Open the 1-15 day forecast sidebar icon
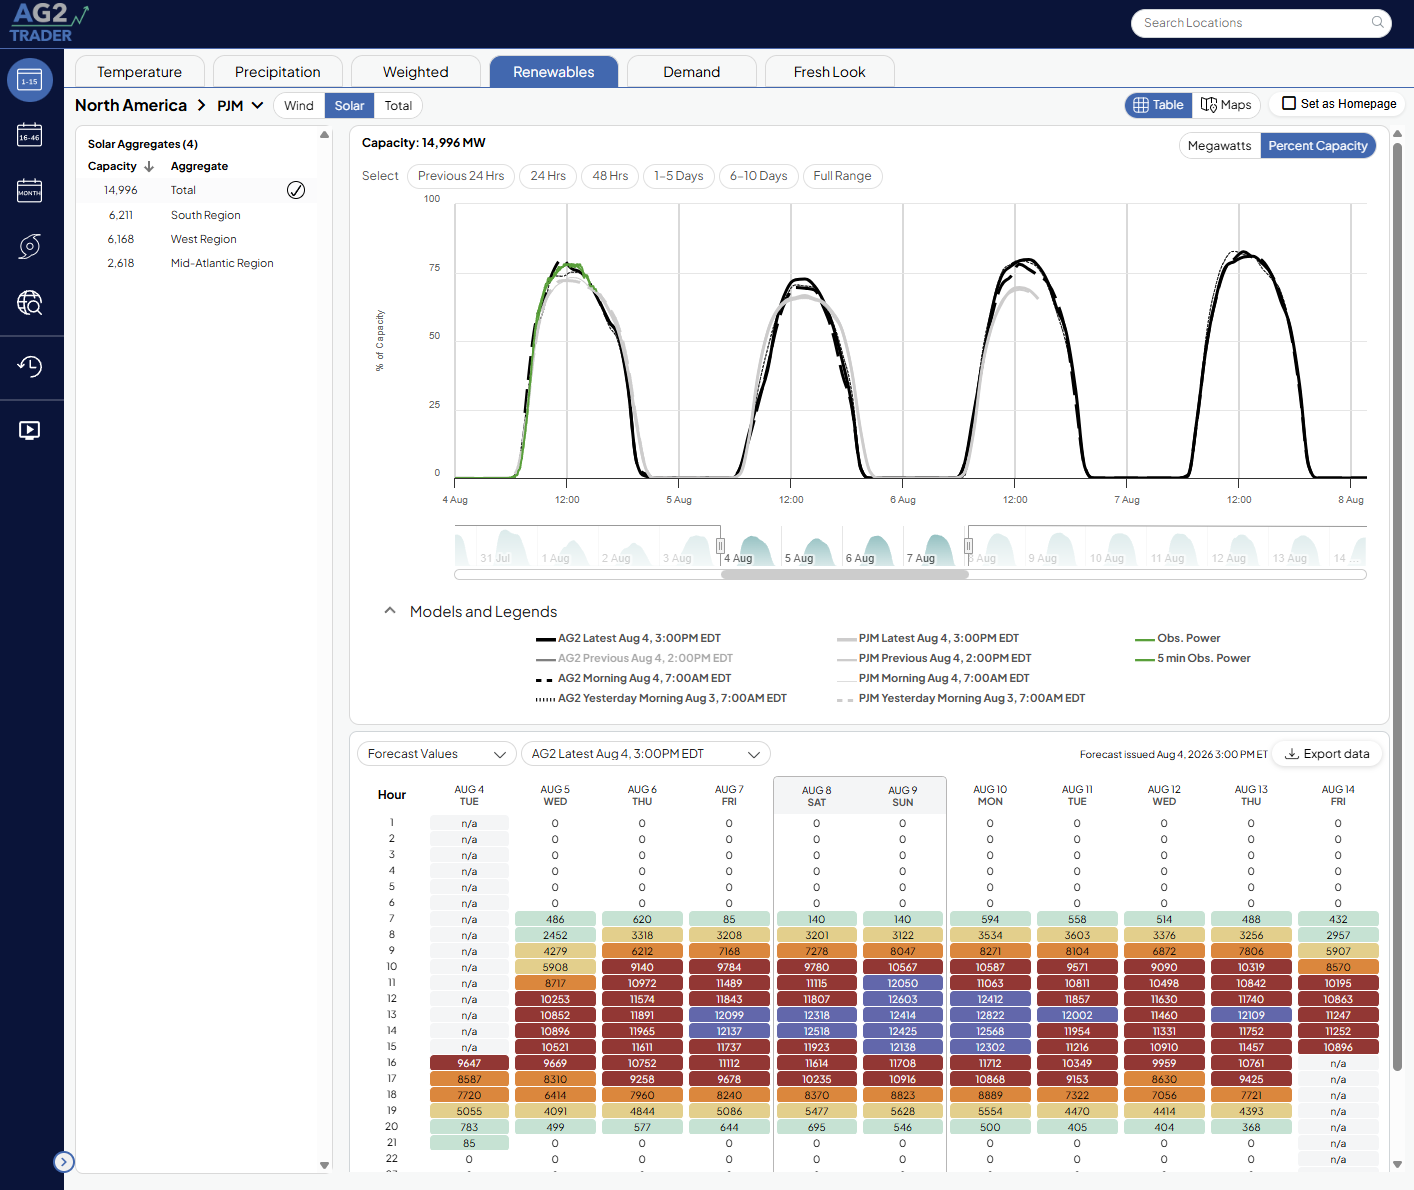 [30, 80]
